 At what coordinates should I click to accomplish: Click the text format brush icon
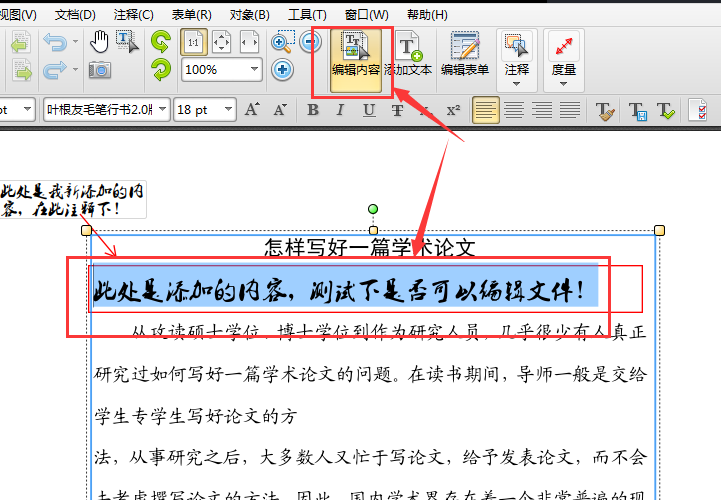point(605,111)
